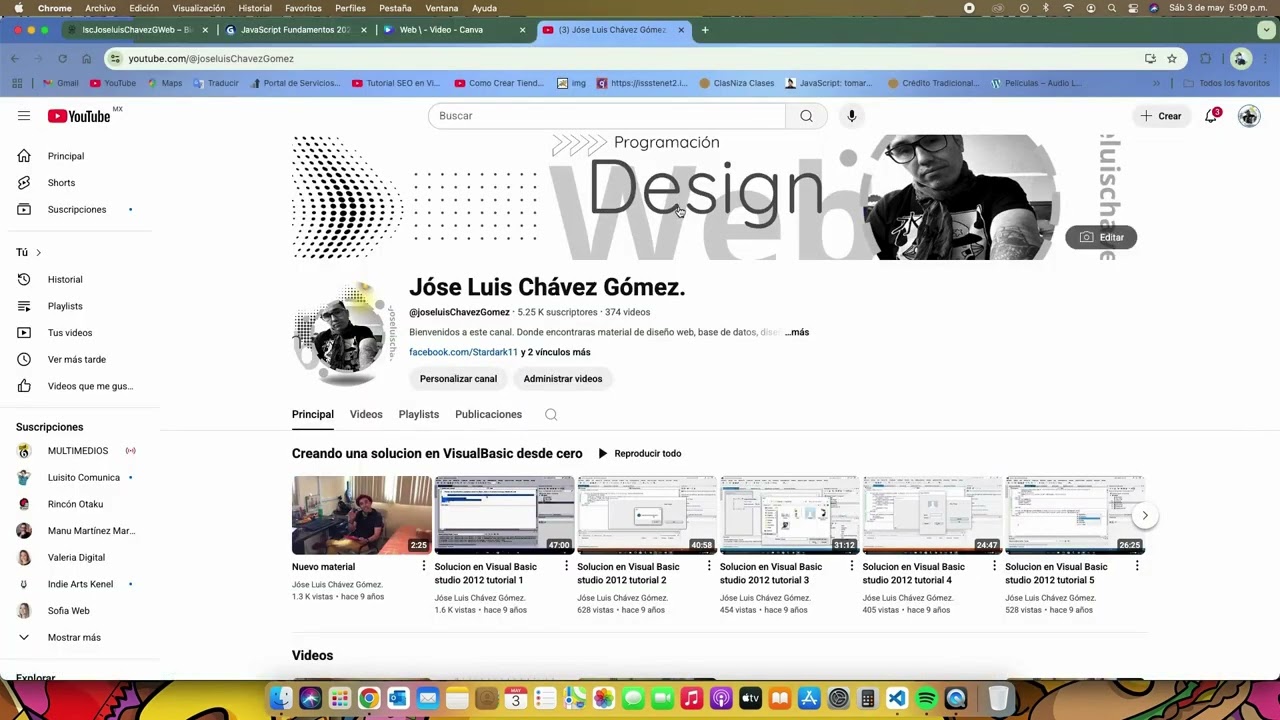Open the account avatar menu
The image size is (1280, 720).
point(1249,116)
